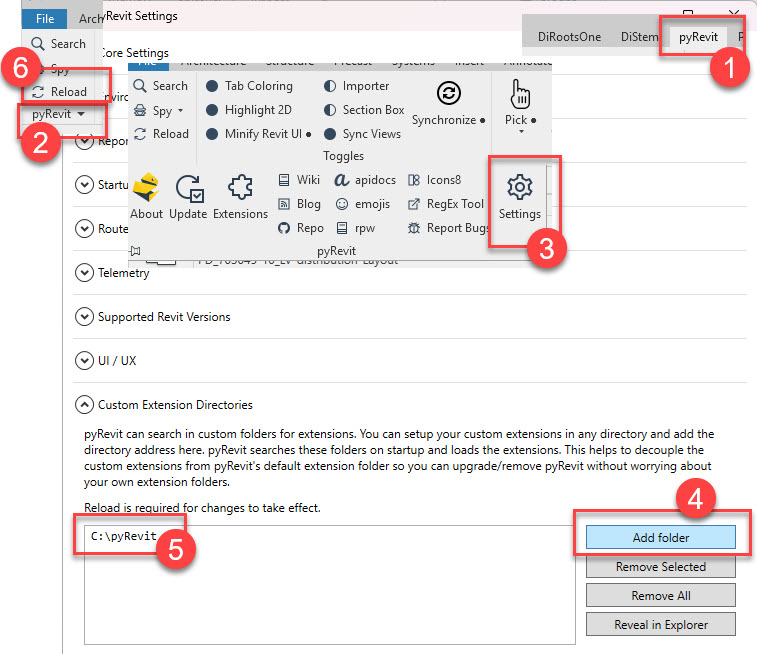Image resolution: width=757 pixels, height=654 pixels.
Task: Open apidocs
Action: pos(365,180)
